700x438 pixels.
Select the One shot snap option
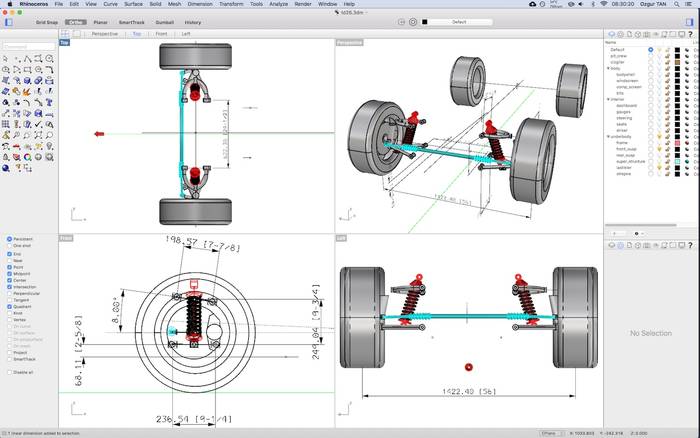coord(9,246)
